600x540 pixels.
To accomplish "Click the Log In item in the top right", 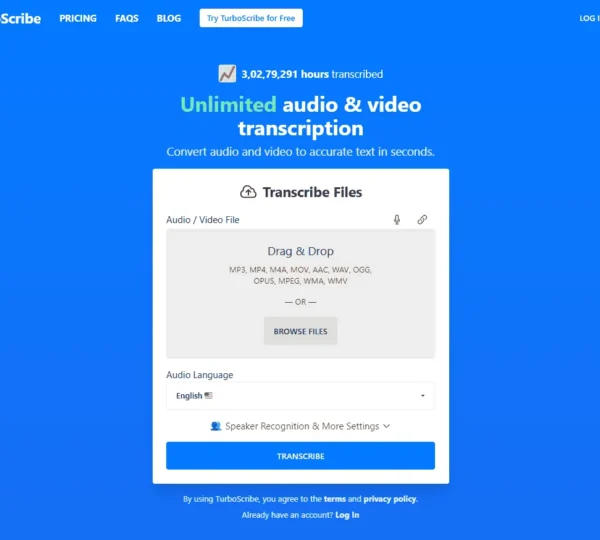I will [589, 18].
